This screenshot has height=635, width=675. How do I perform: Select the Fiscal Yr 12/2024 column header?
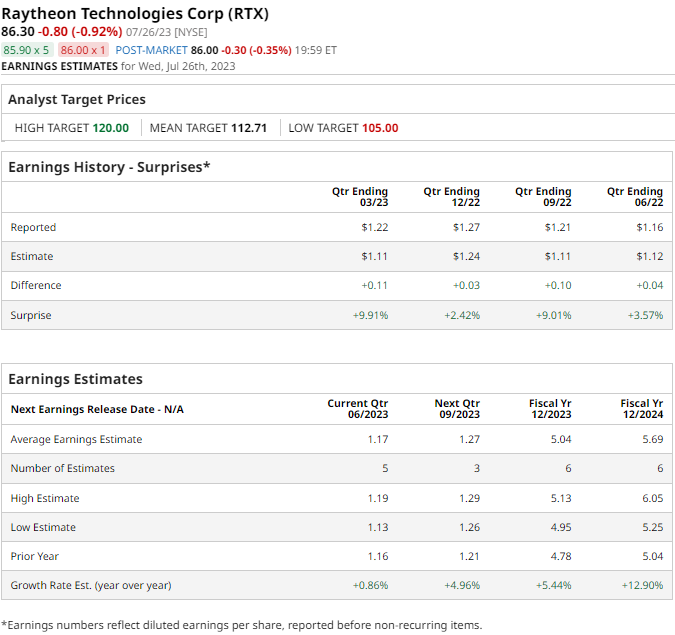(x=641, y=408)
